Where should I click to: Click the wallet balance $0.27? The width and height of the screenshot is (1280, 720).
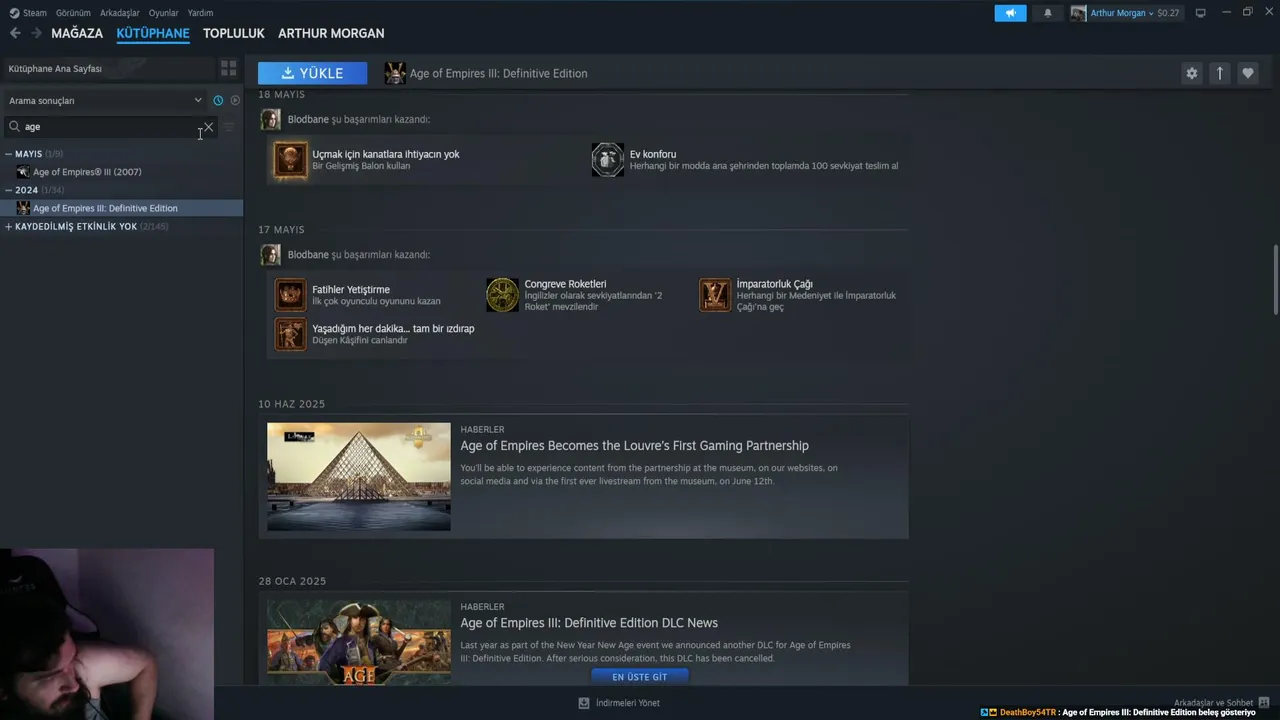1168,13
